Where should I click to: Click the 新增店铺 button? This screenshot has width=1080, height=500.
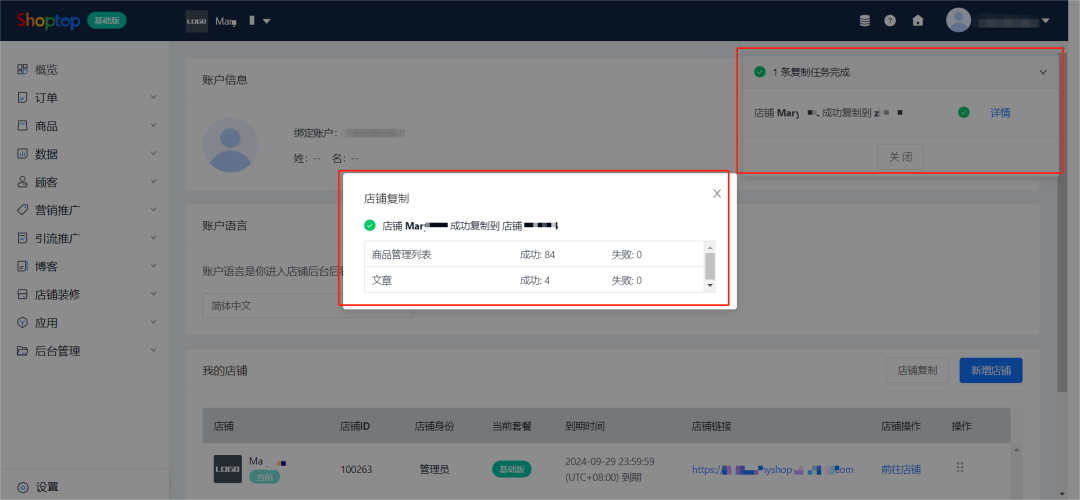[x=990, y=371]
